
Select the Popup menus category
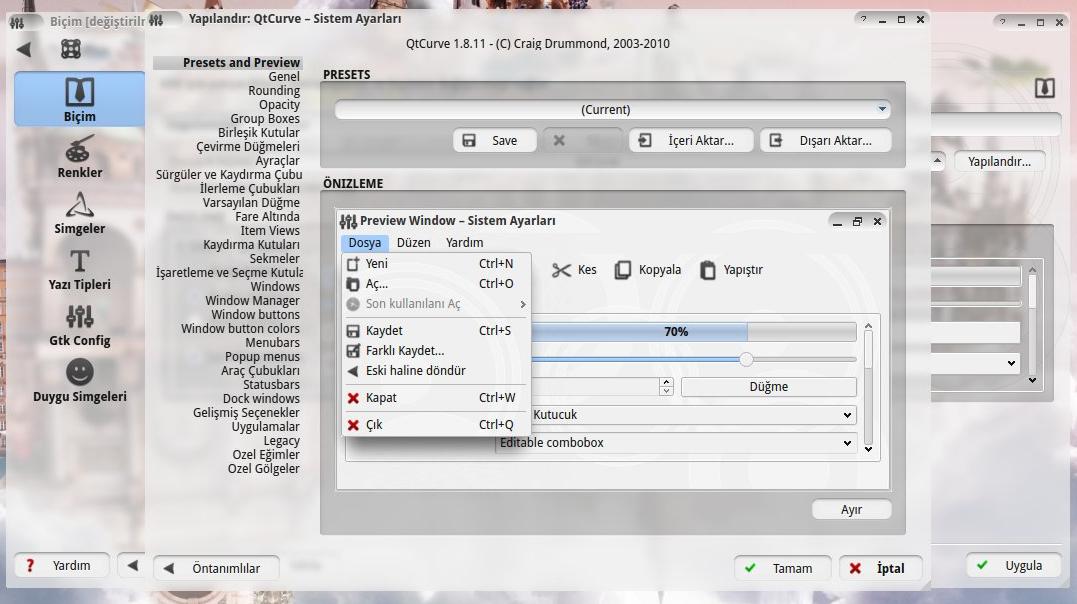[262, 357]
